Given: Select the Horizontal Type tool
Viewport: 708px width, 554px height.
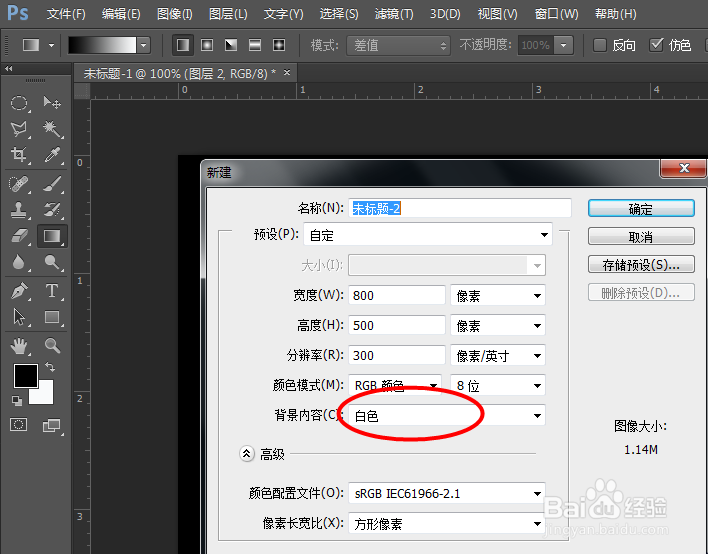Looking at the screenshot, I should pyautogui.click(x=52, y=291).
